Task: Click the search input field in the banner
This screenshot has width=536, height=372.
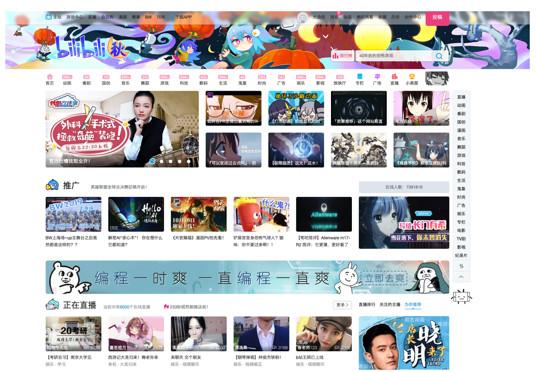Action: tap(395, 56)
